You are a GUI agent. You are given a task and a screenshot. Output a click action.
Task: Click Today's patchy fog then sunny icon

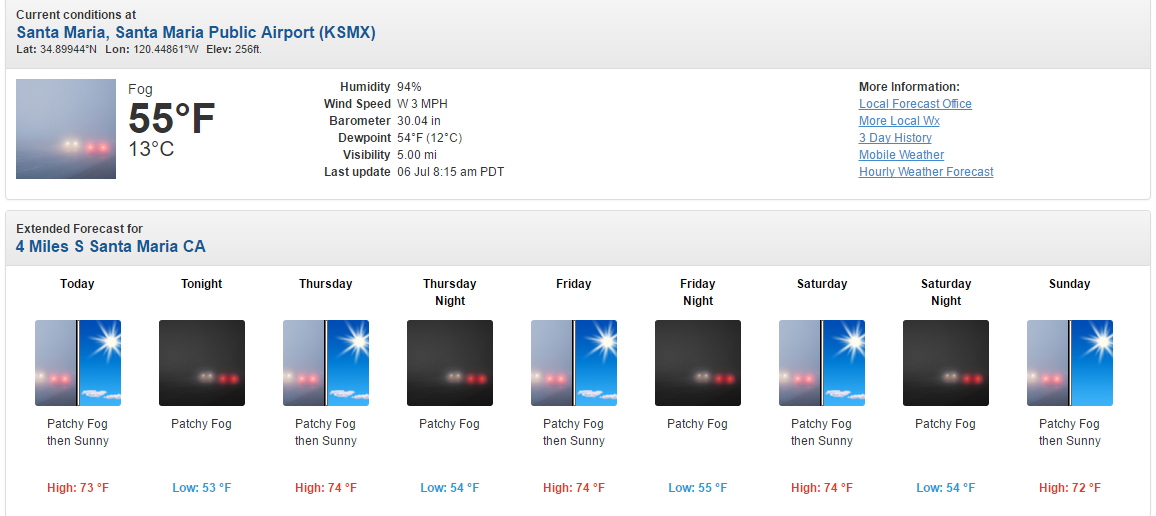pyautogui.click(x=77, y=363)
